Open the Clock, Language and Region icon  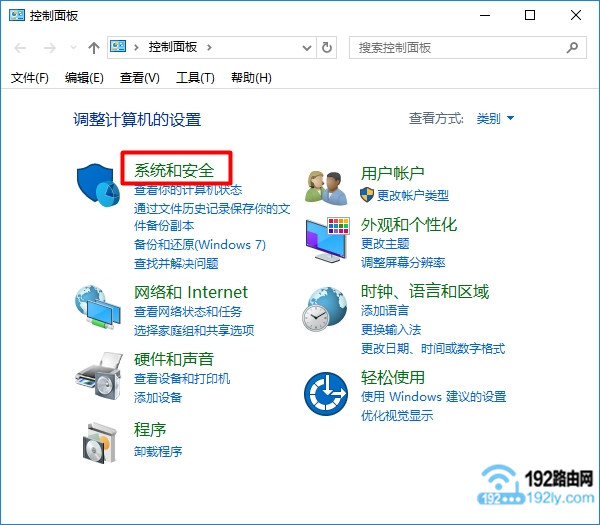[324, 309]
